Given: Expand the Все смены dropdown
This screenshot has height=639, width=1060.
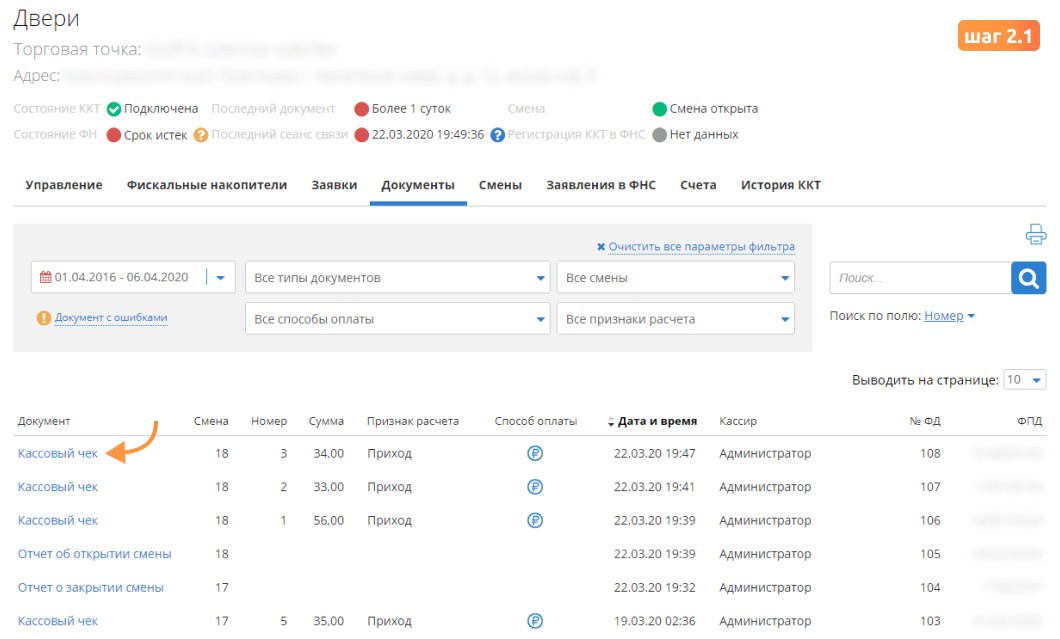Looking at the screenshot, I should pyautogui.click(x=675, y=278).
